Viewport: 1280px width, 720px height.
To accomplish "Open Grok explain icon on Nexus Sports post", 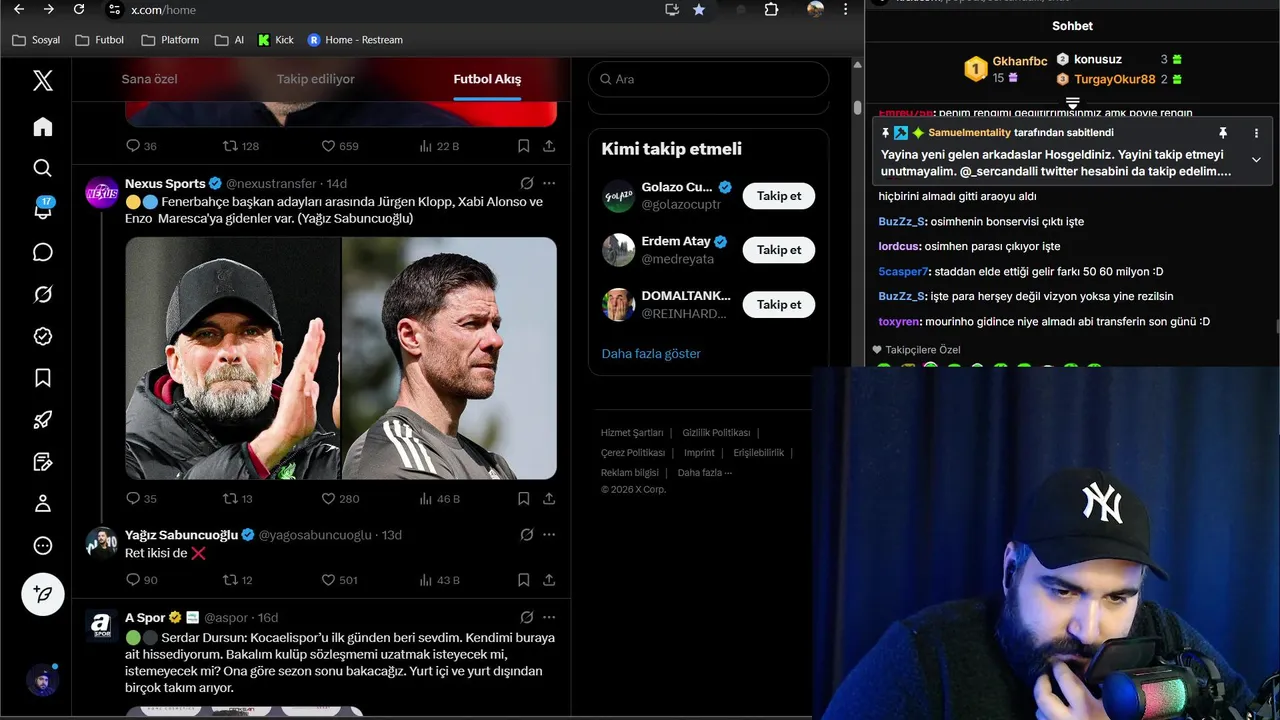I will point(527,184).
